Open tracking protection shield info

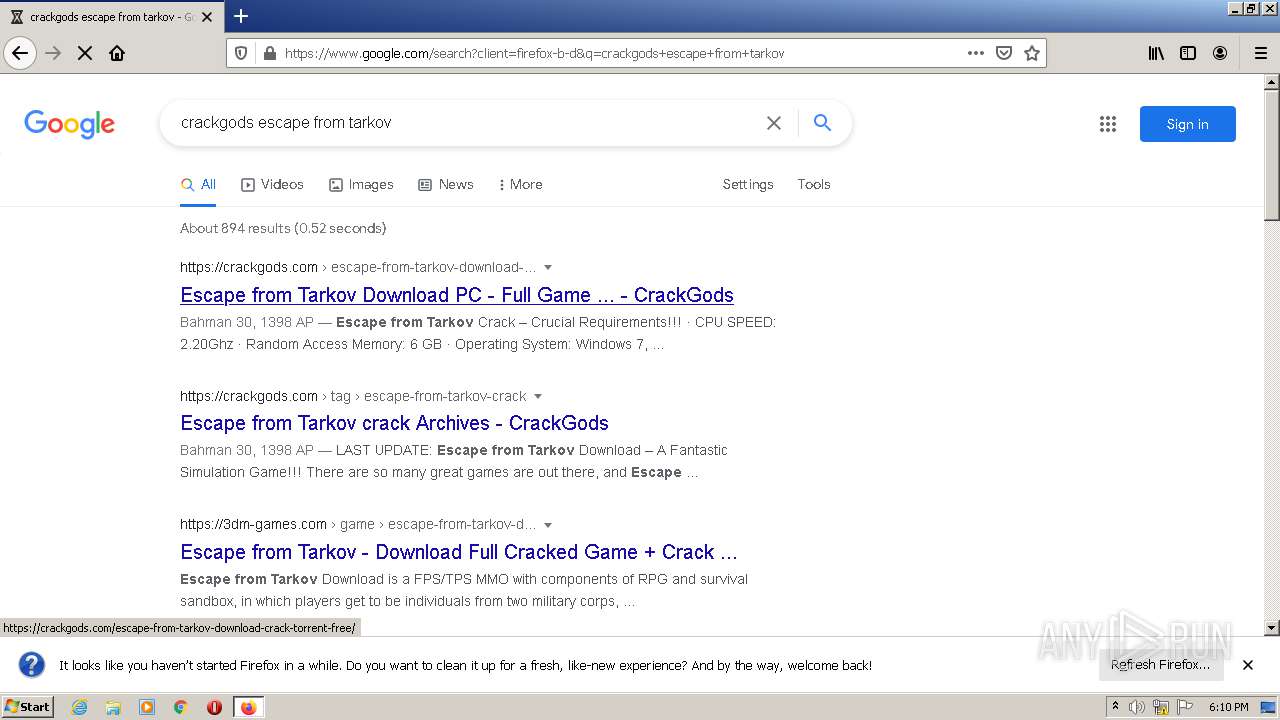click(241, 53)
